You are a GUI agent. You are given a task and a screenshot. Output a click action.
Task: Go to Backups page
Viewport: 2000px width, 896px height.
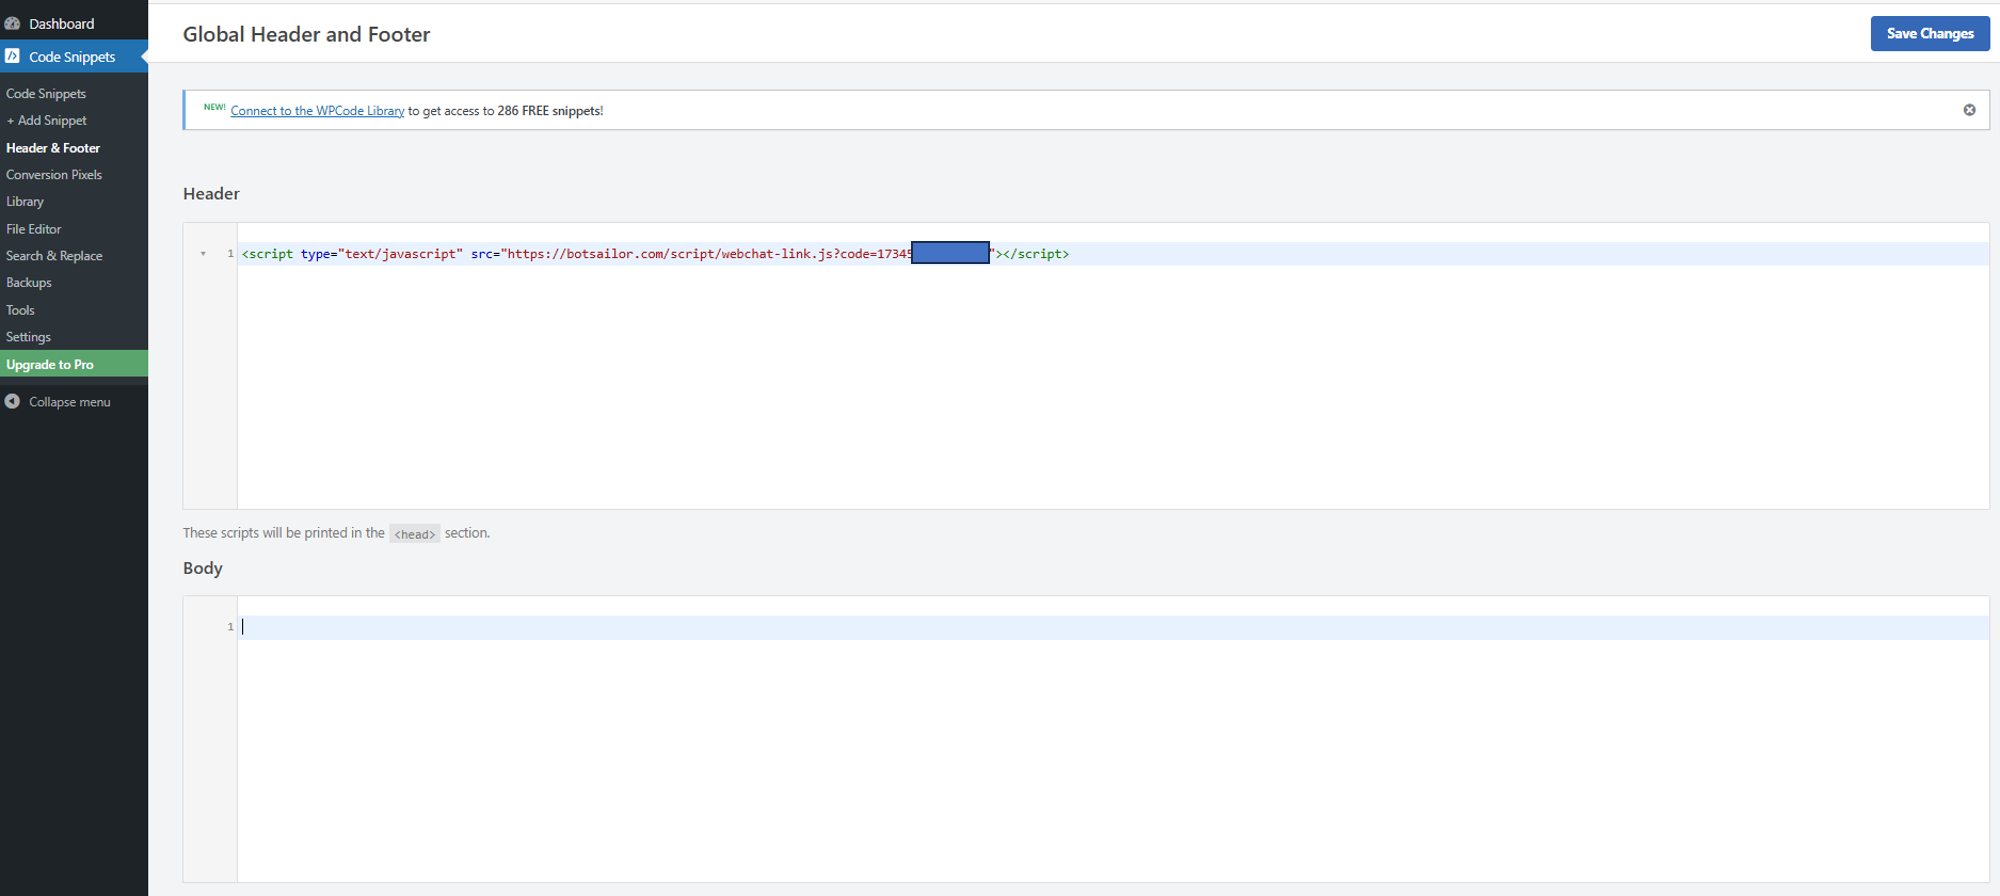29,283
